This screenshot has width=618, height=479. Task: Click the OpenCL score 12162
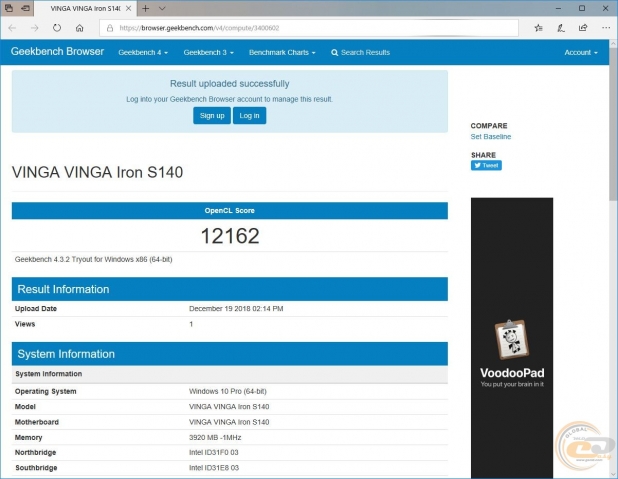click(230, 236)
